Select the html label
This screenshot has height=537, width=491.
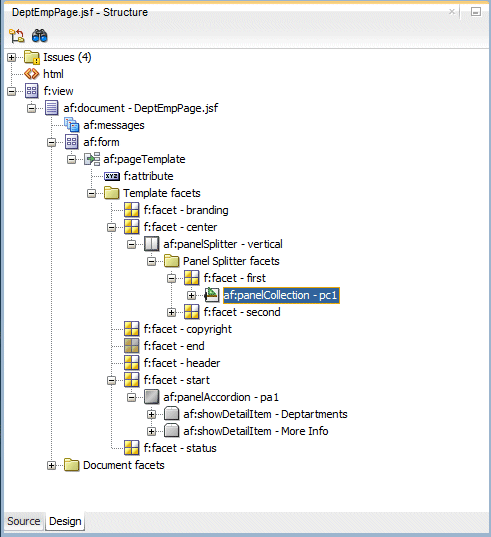tap(53, 74)
